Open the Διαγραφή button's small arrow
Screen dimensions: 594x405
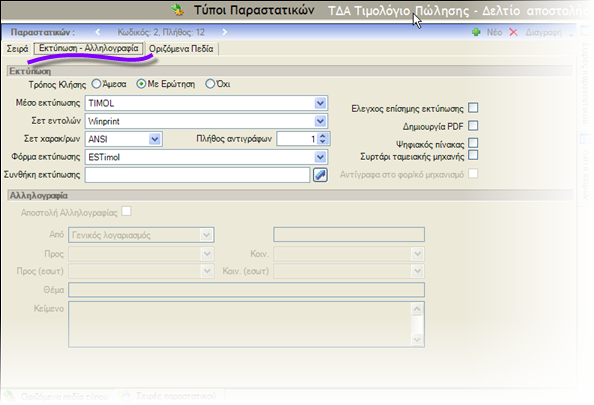pos(571,35)
